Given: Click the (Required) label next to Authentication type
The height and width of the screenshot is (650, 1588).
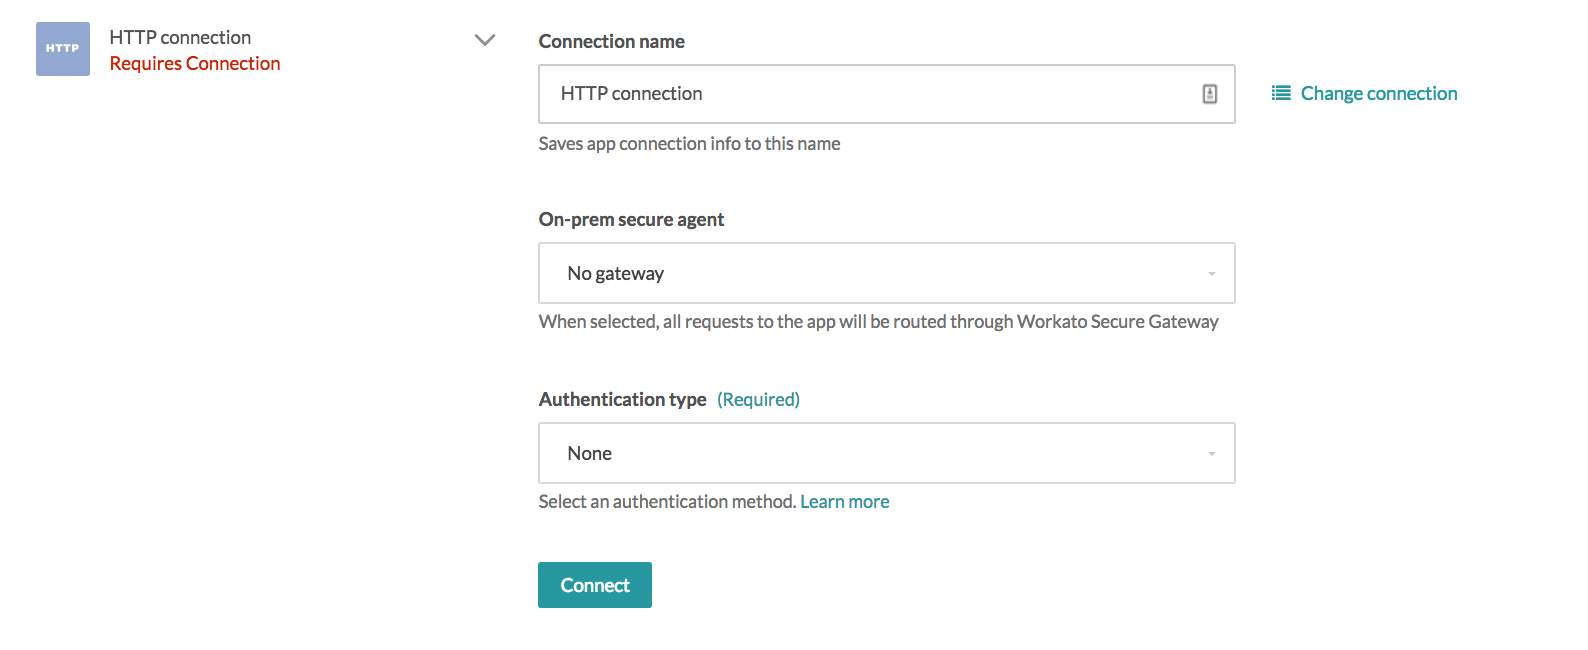Looking at the screenshot, I should [758, 399].
